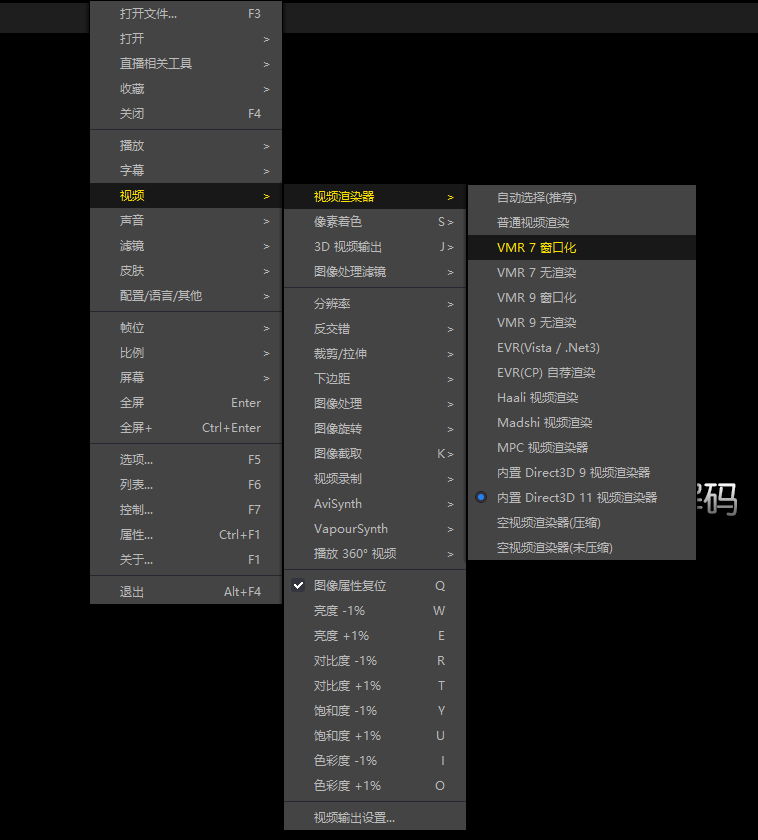Decrease contrast with 对比度 -1%
758x840 pixels.
point(345,661)
